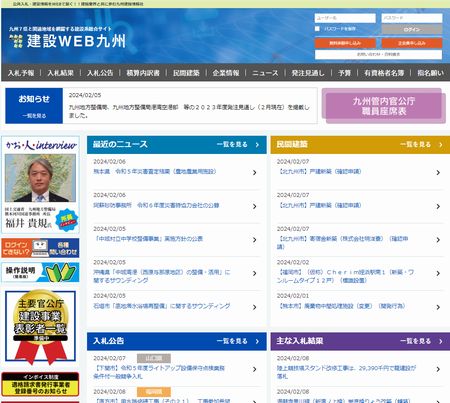
Task: Click chevron beside 【熊本市】廃棄物中間処理施設 row
Action: click(x=438, y=307)
